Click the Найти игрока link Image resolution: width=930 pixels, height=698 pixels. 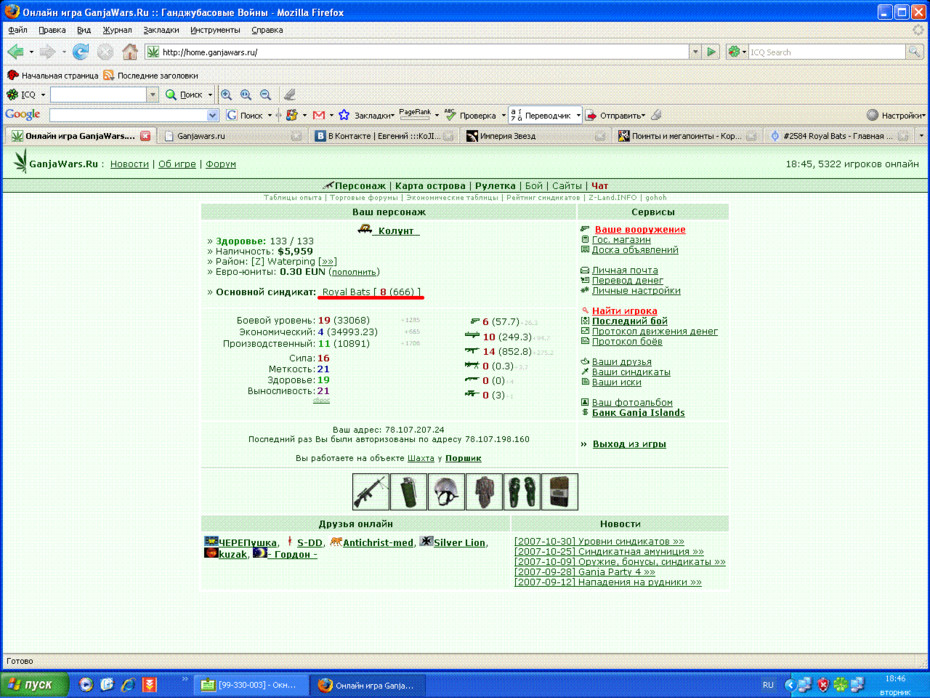625,311
